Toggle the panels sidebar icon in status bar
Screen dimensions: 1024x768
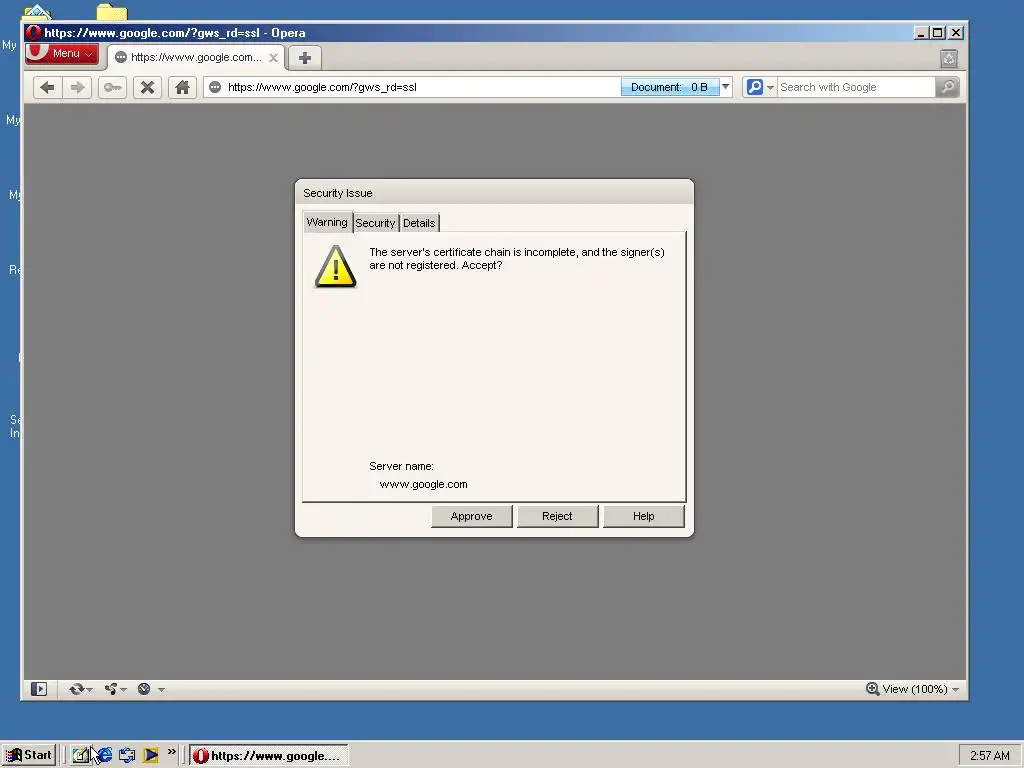tap(39, 689)
